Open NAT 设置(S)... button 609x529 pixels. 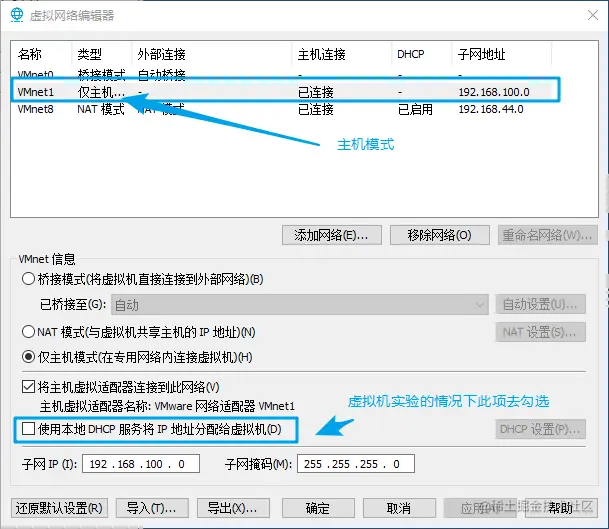click(540, 332)
